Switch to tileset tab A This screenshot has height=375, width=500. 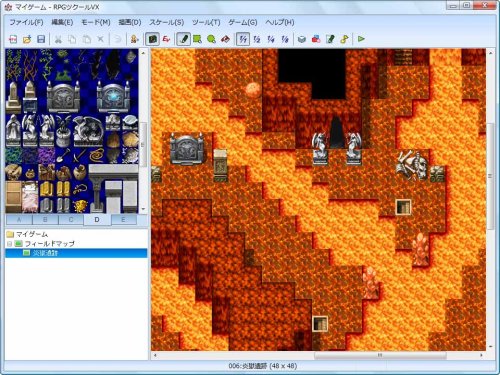(x=19, y=220)
